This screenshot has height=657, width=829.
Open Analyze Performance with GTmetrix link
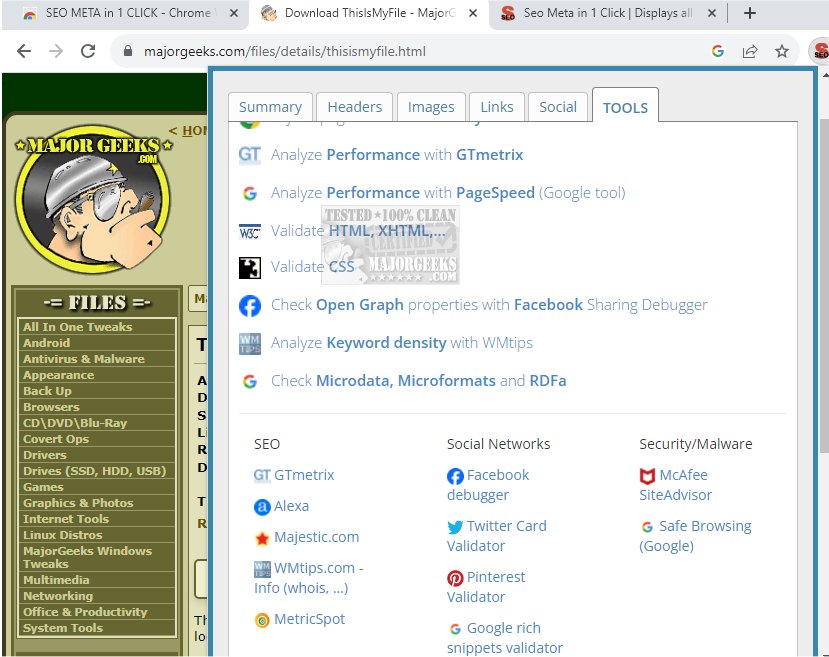click(x=397, y=155)
